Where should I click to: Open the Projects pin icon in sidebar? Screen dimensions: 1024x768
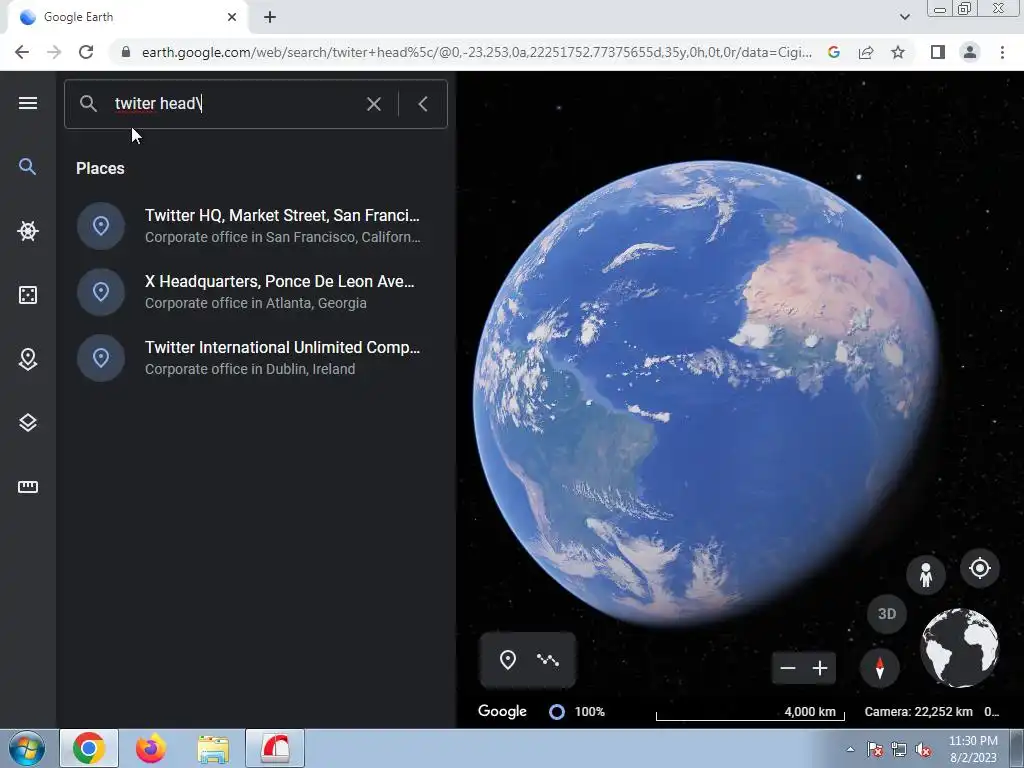coord(27,359)
